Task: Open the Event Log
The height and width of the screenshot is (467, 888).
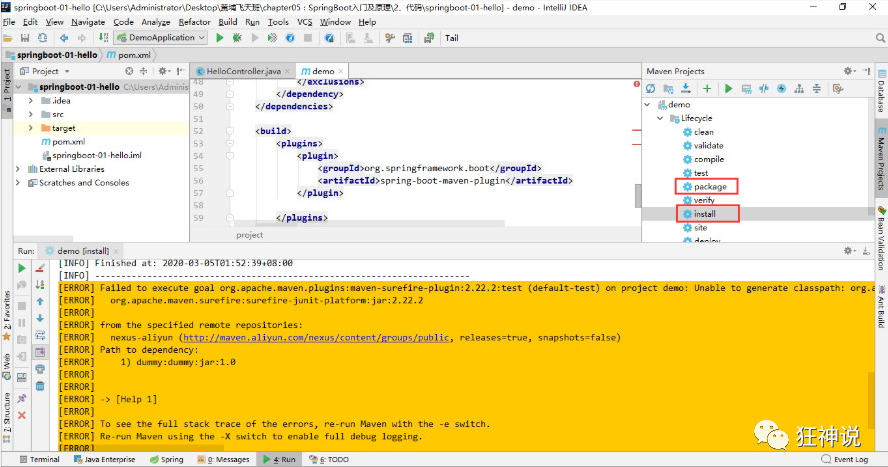Action: [x=844, y=460]
